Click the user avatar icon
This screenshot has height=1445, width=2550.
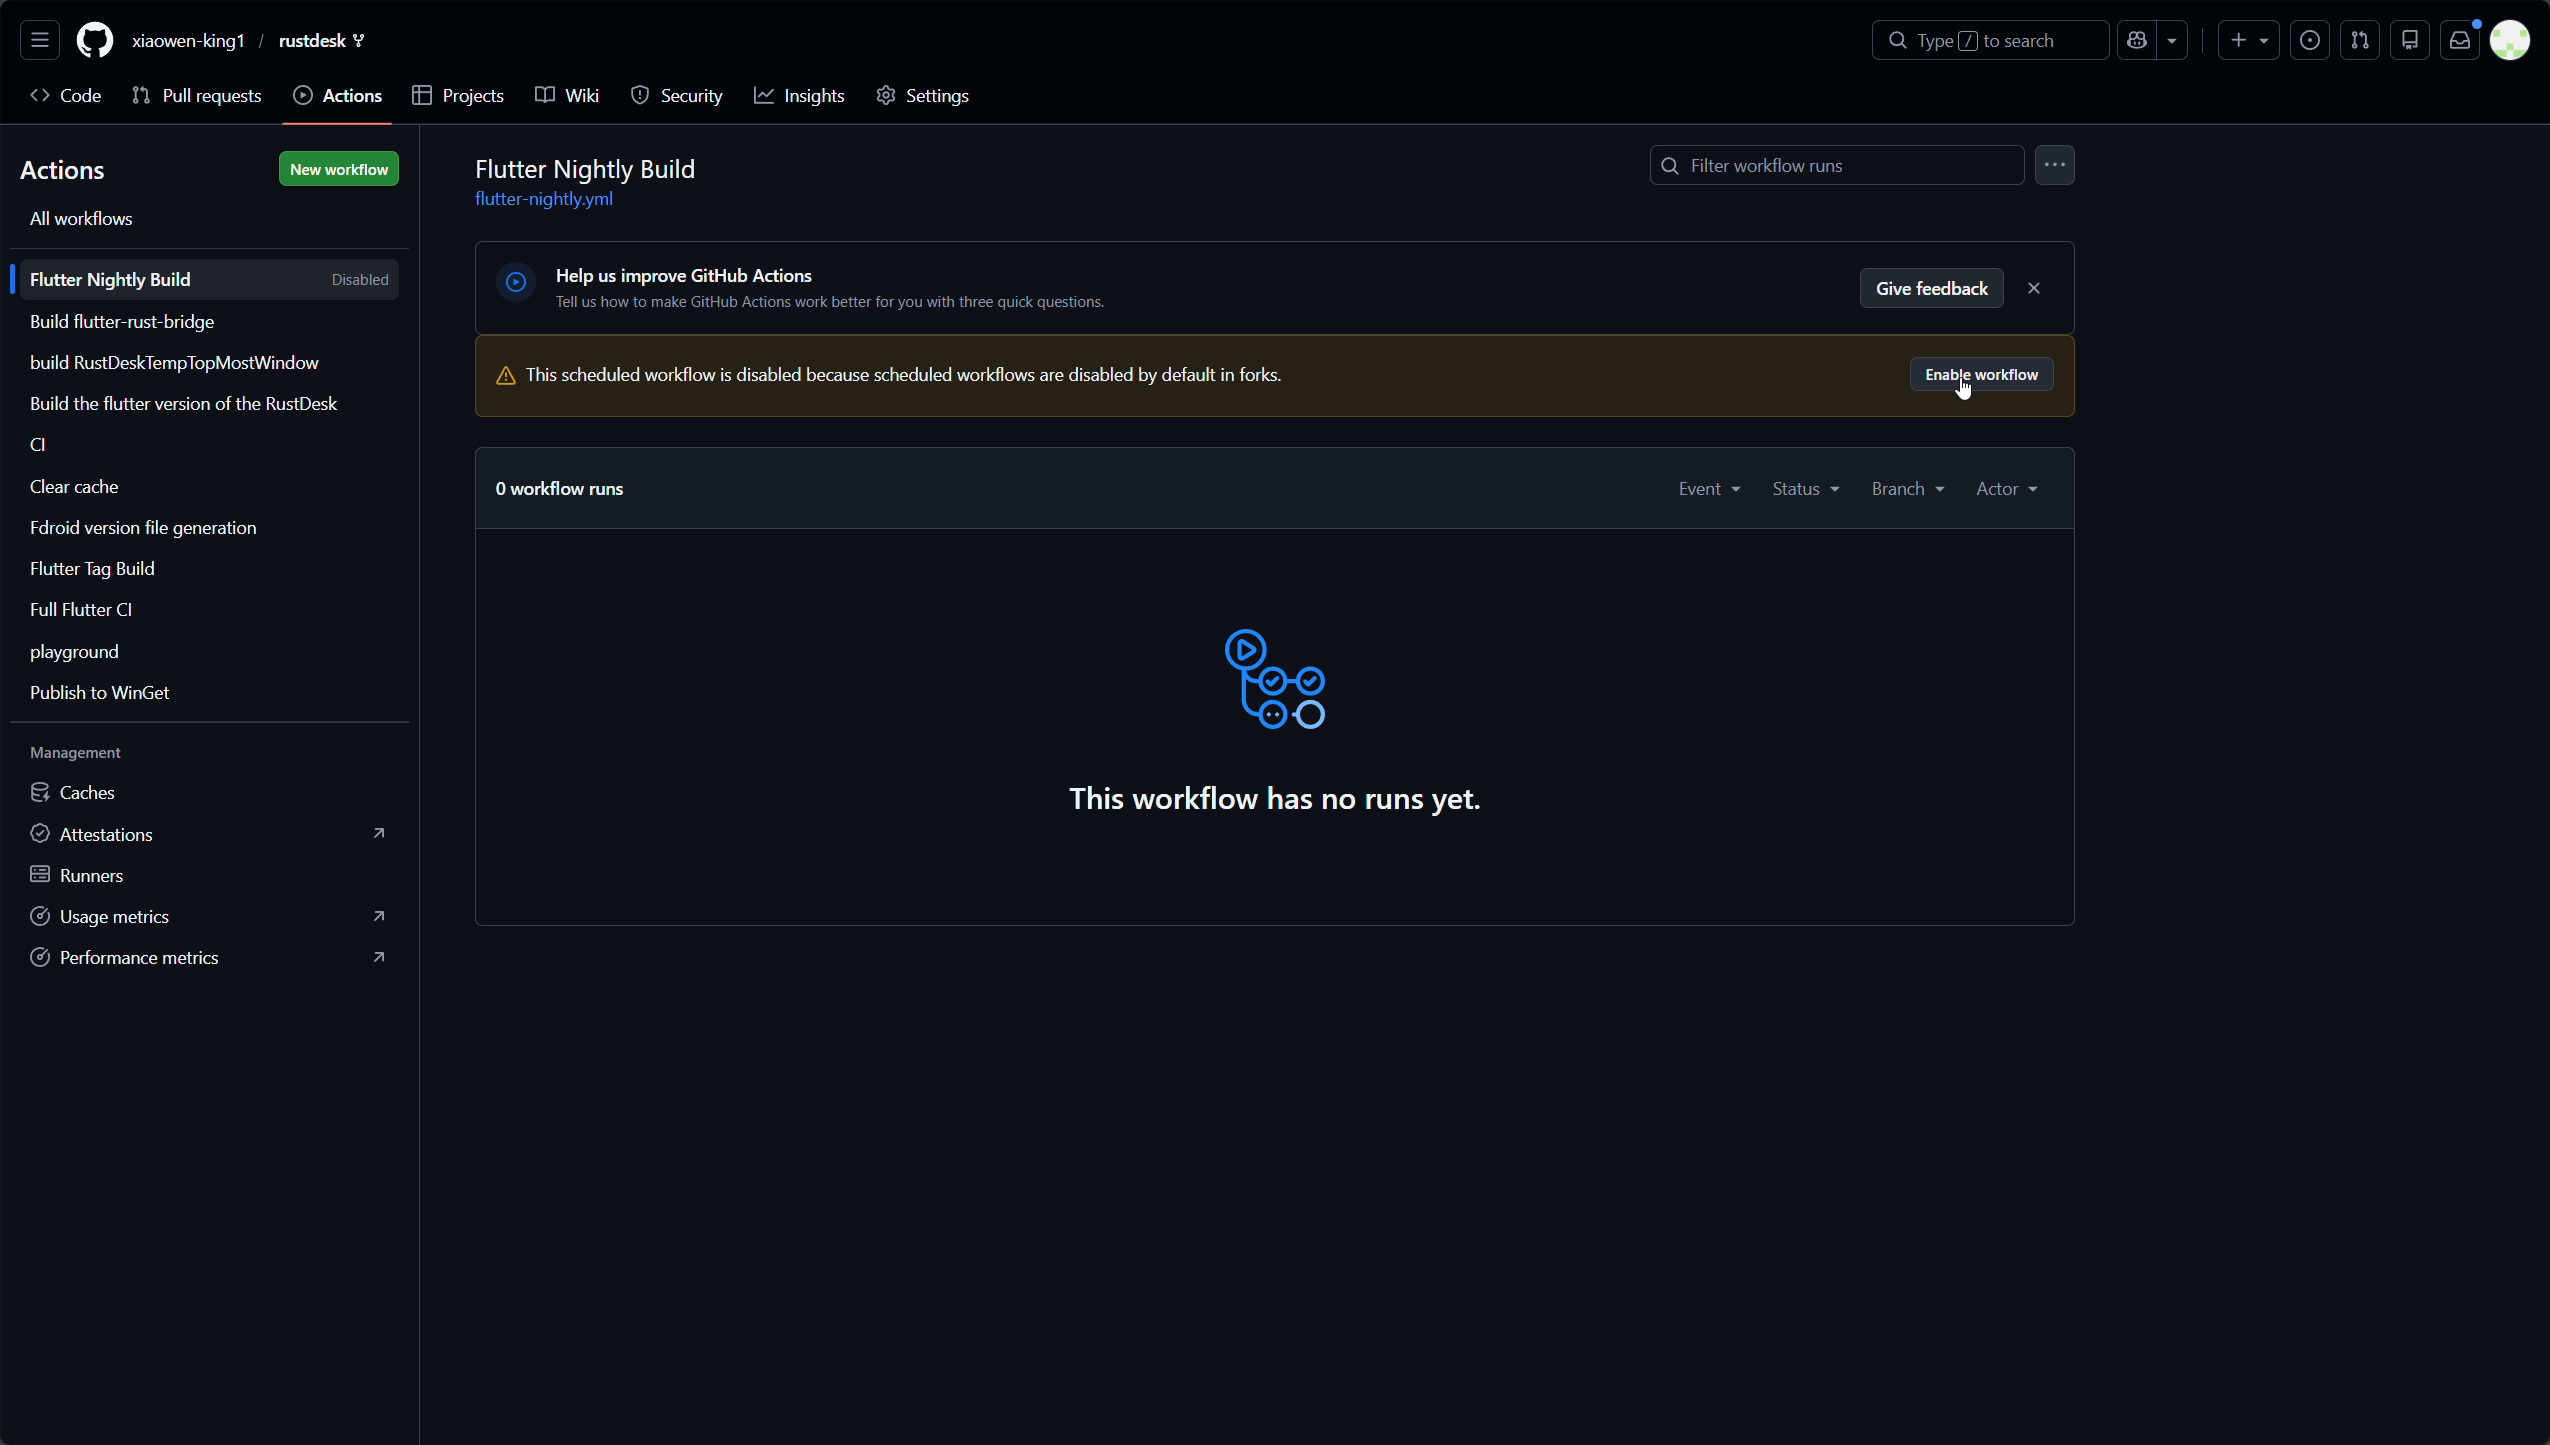coord(2509,40)
